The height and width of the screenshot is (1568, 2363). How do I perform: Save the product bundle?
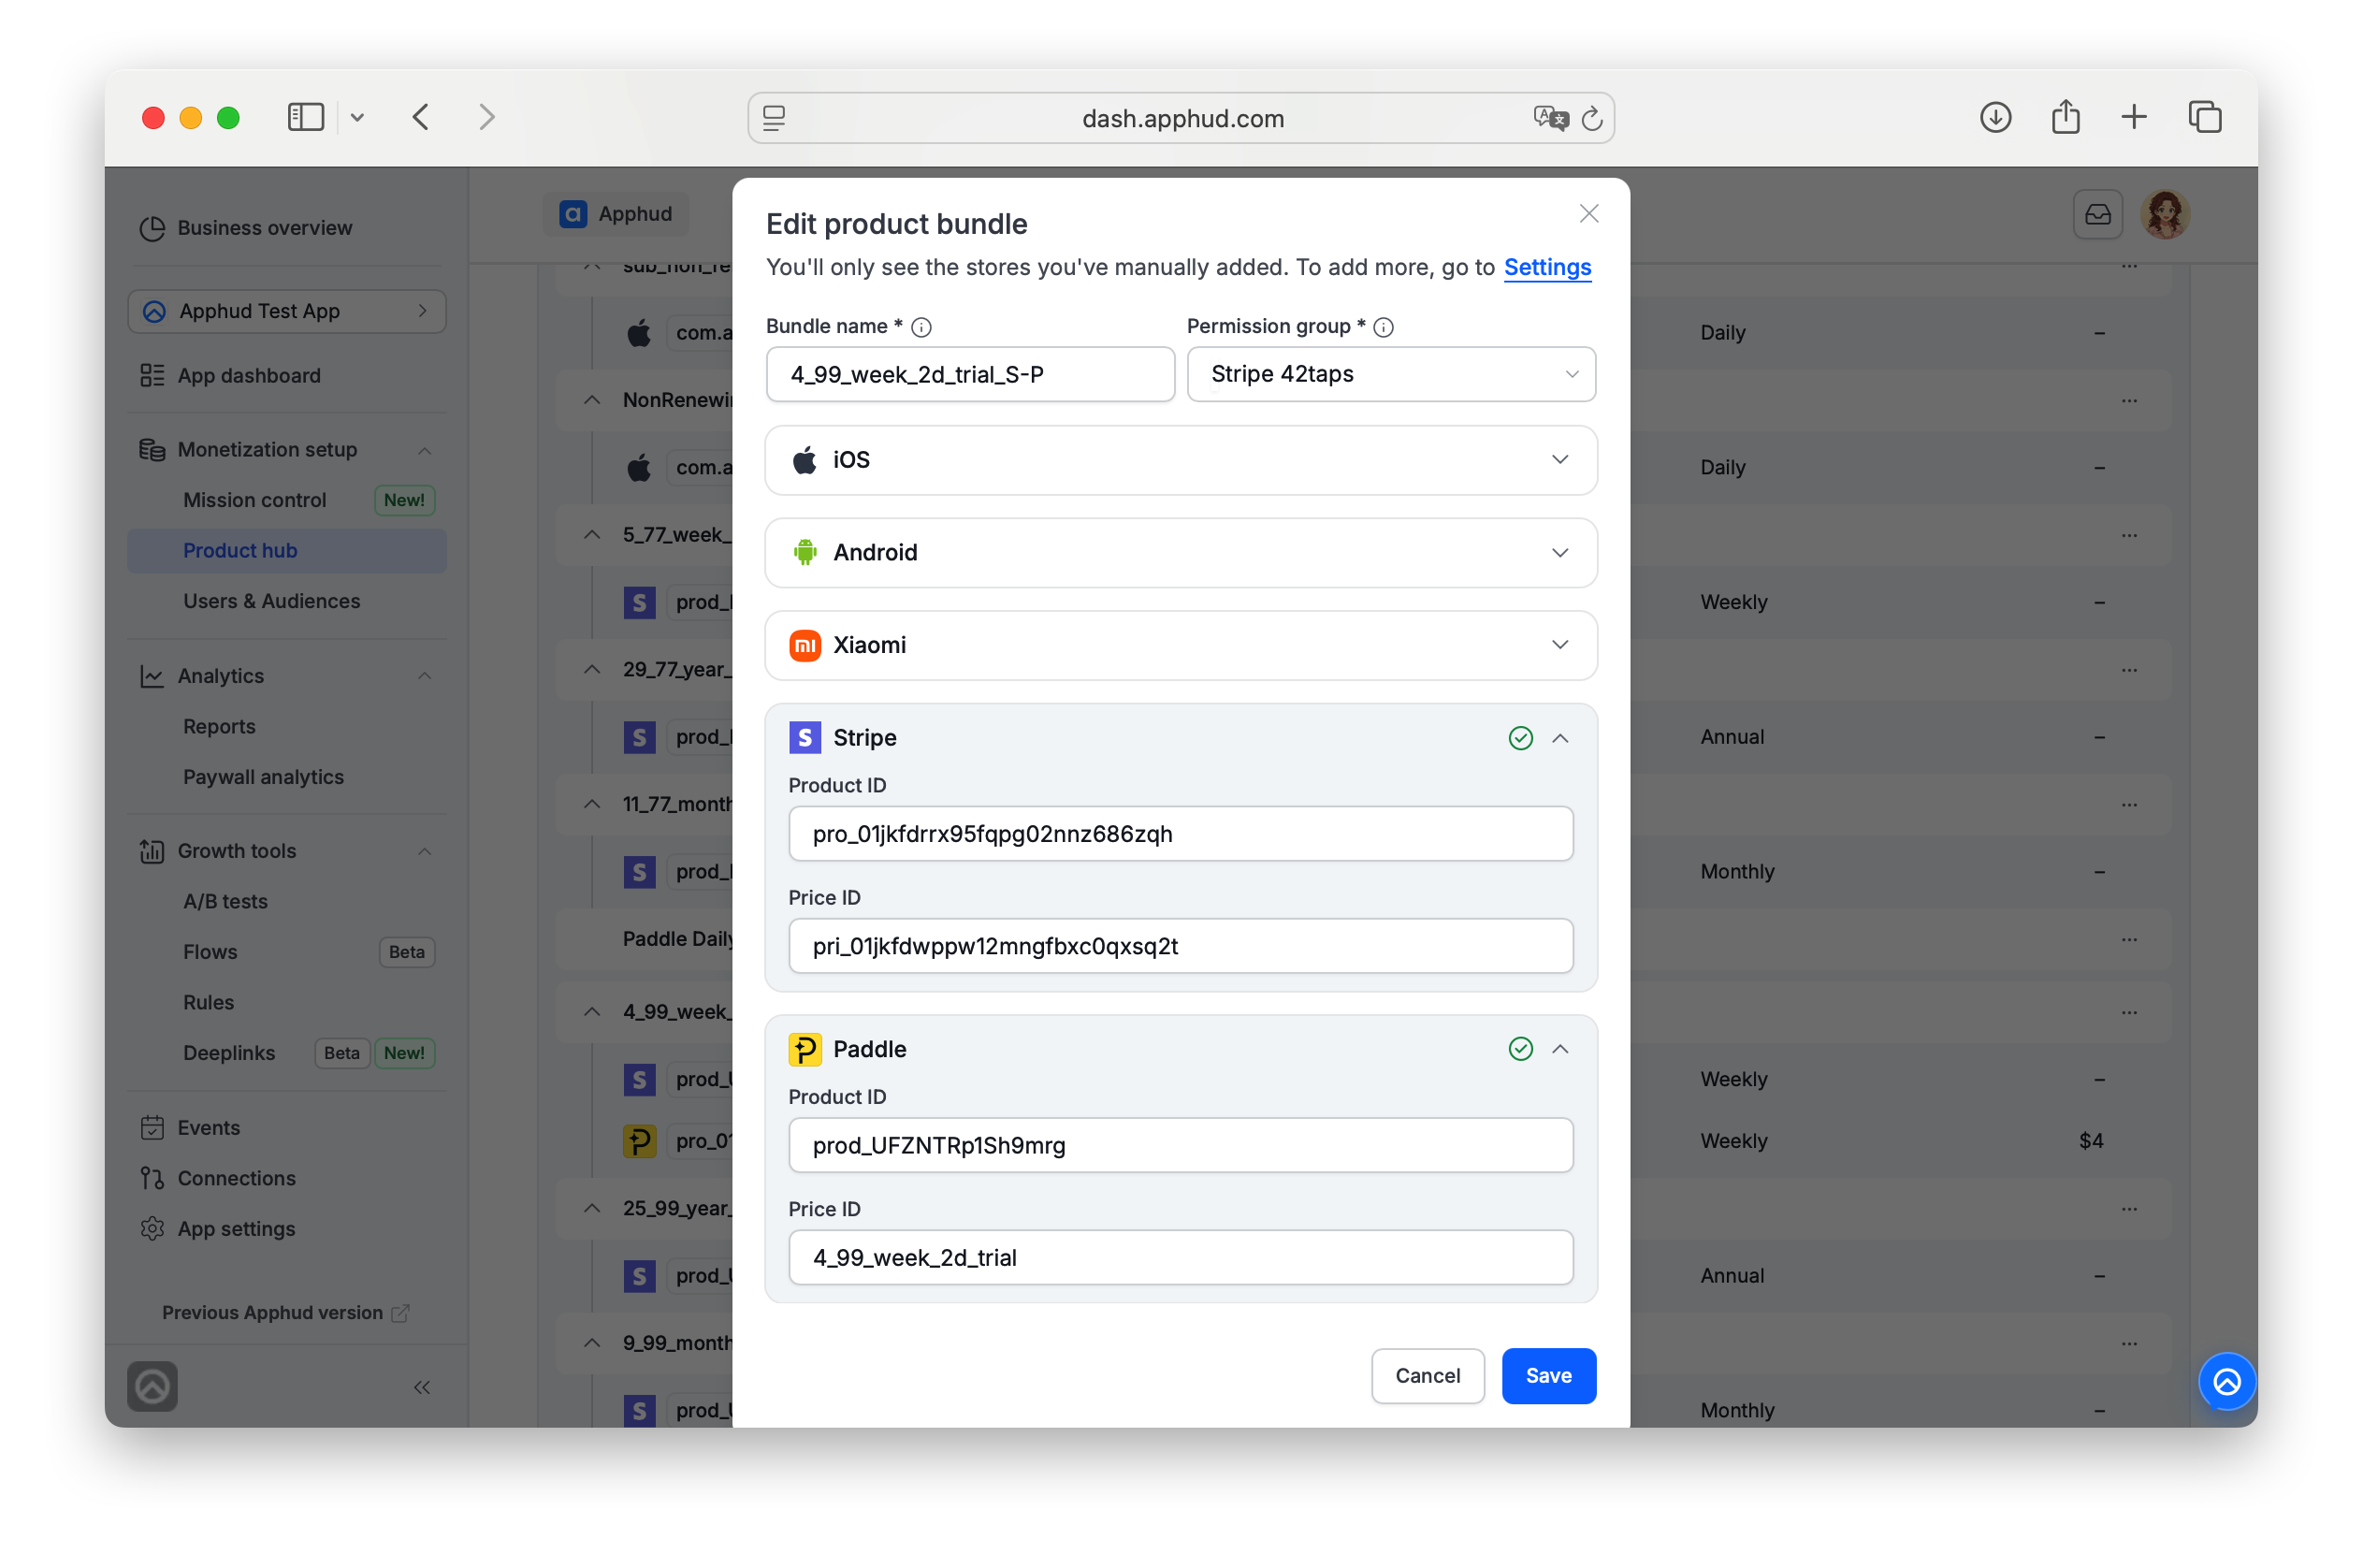[1548, 1375]
